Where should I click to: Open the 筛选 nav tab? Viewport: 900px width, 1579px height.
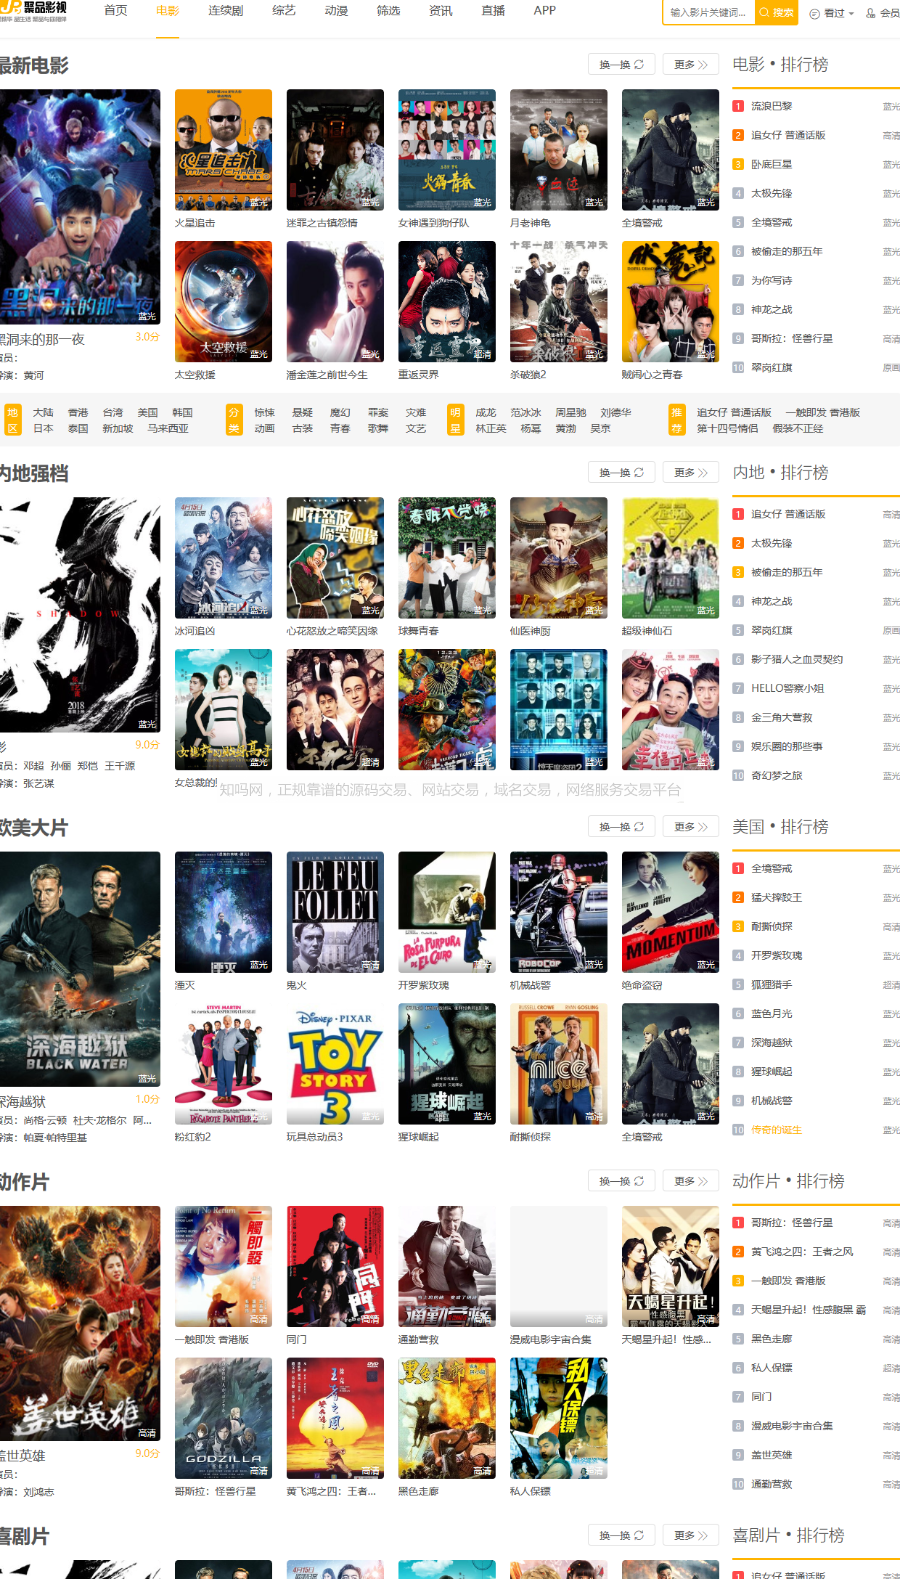pyautogui.click(x=388, y=11)
